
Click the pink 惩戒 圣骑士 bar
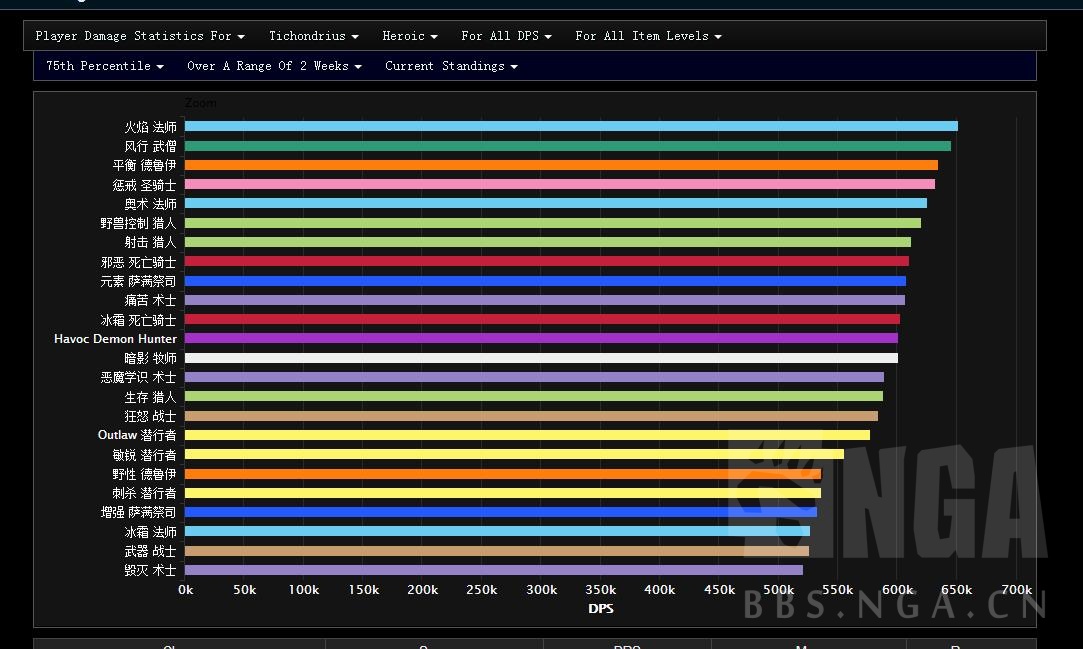pyautogui.click(x=559, y=184)
